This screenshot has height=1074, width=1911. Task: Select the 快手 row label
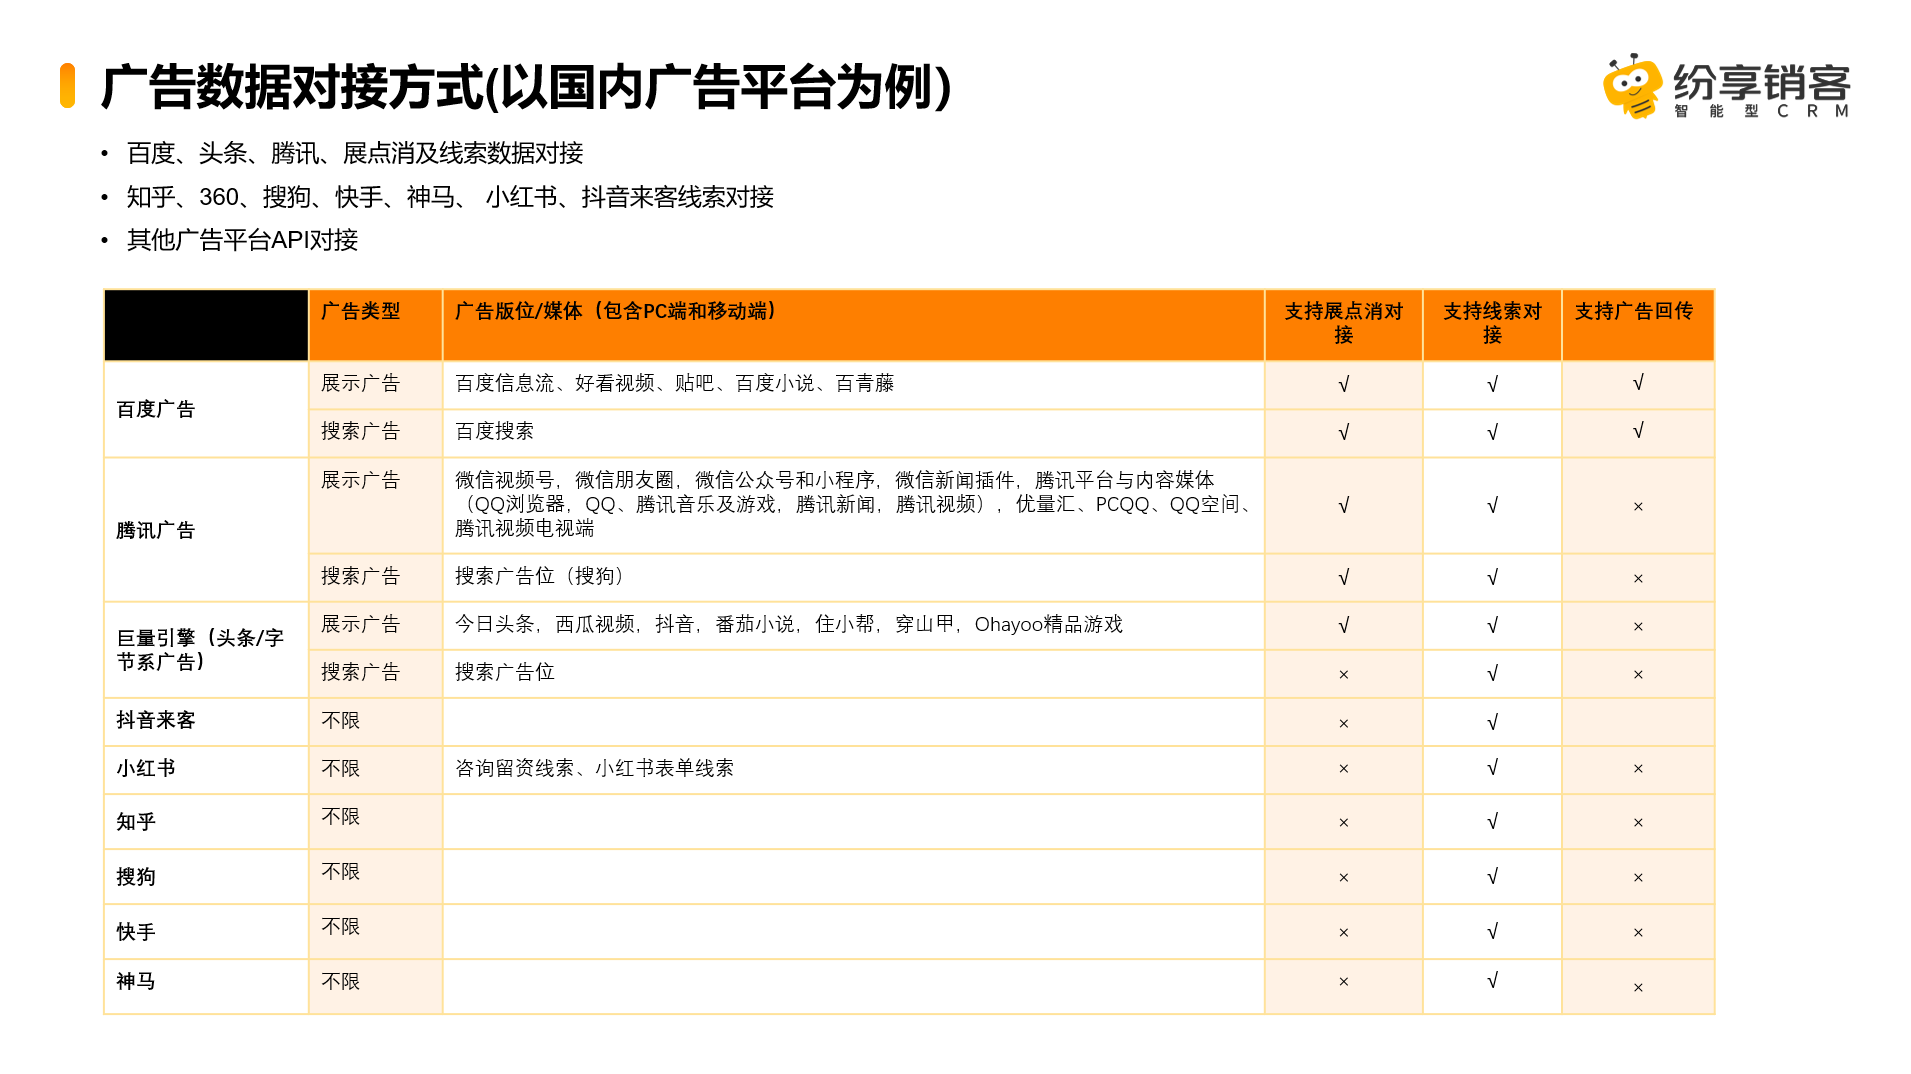pos(136,932)
